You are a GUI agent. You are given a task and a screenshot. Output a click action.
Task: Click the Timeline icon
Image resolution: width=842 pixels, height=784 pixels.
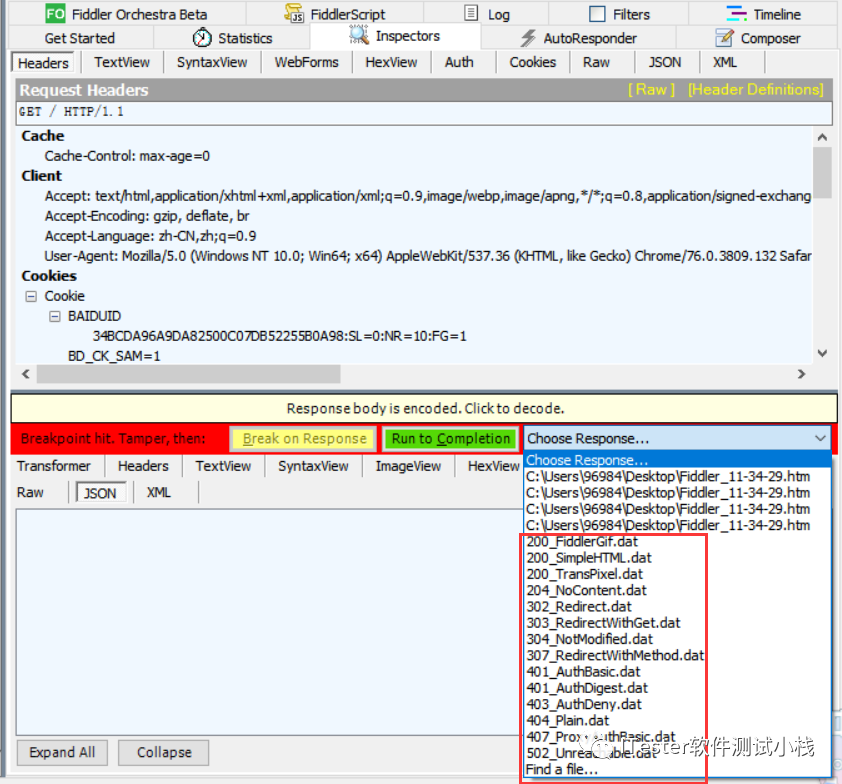pyautogui.click(x=736, y=13)
